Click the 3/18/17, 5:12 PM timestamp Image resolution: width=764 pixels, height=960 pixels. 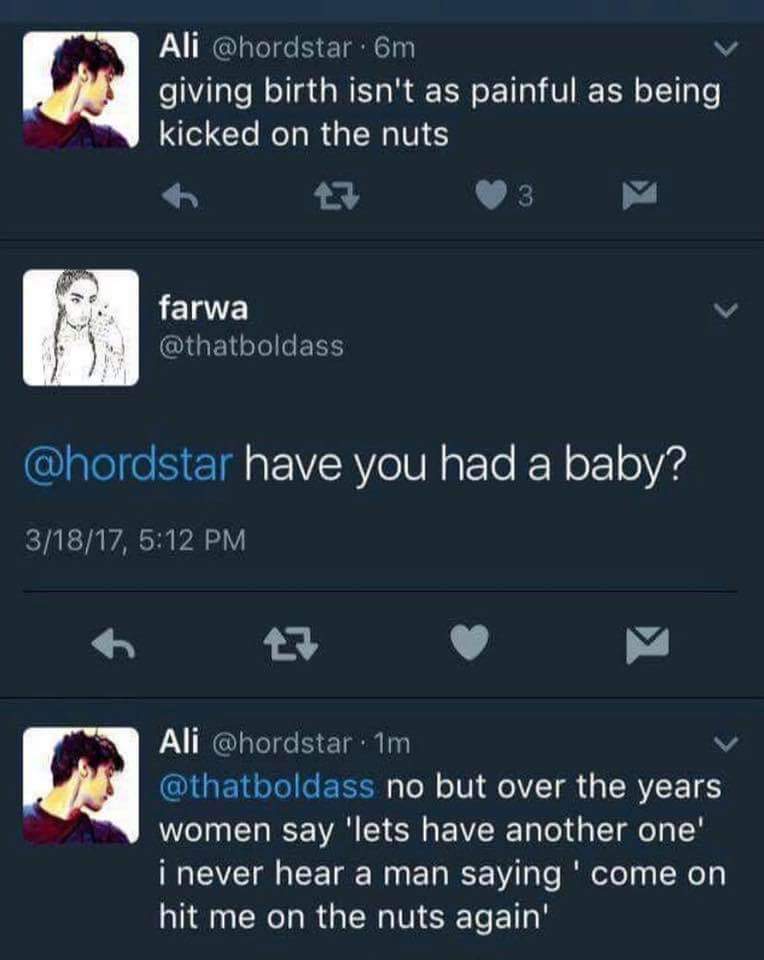pos(134,541)
